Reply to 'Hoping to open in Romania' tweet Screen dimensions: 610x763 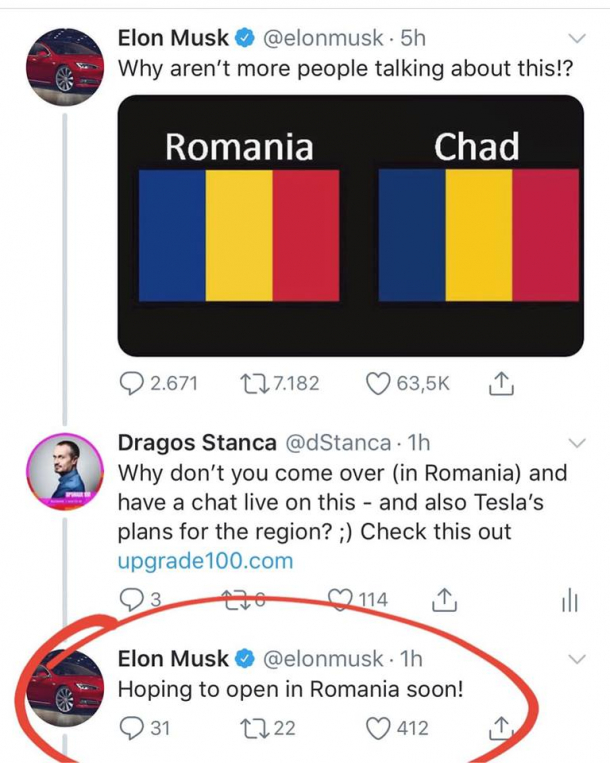point(131,728)
